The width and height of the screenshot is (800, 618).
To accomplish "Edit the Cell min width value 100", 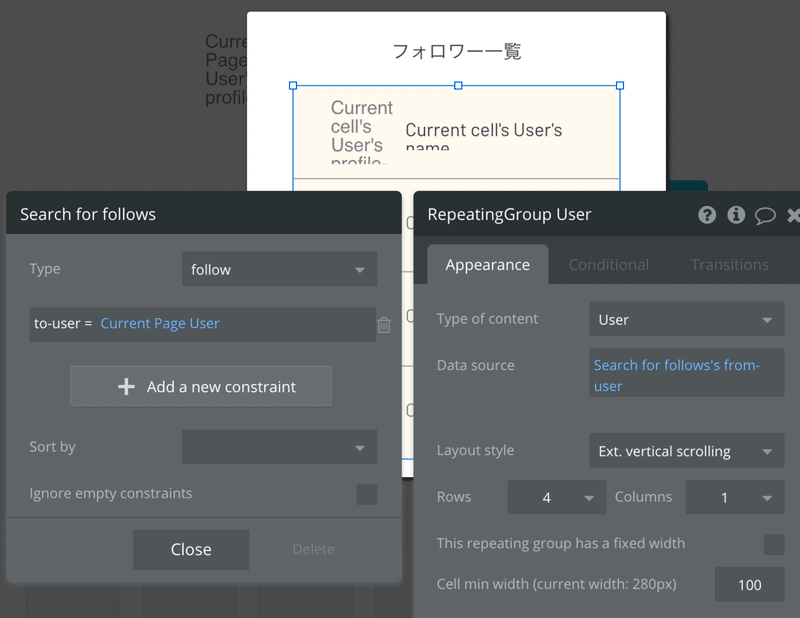I will [749, 584].
